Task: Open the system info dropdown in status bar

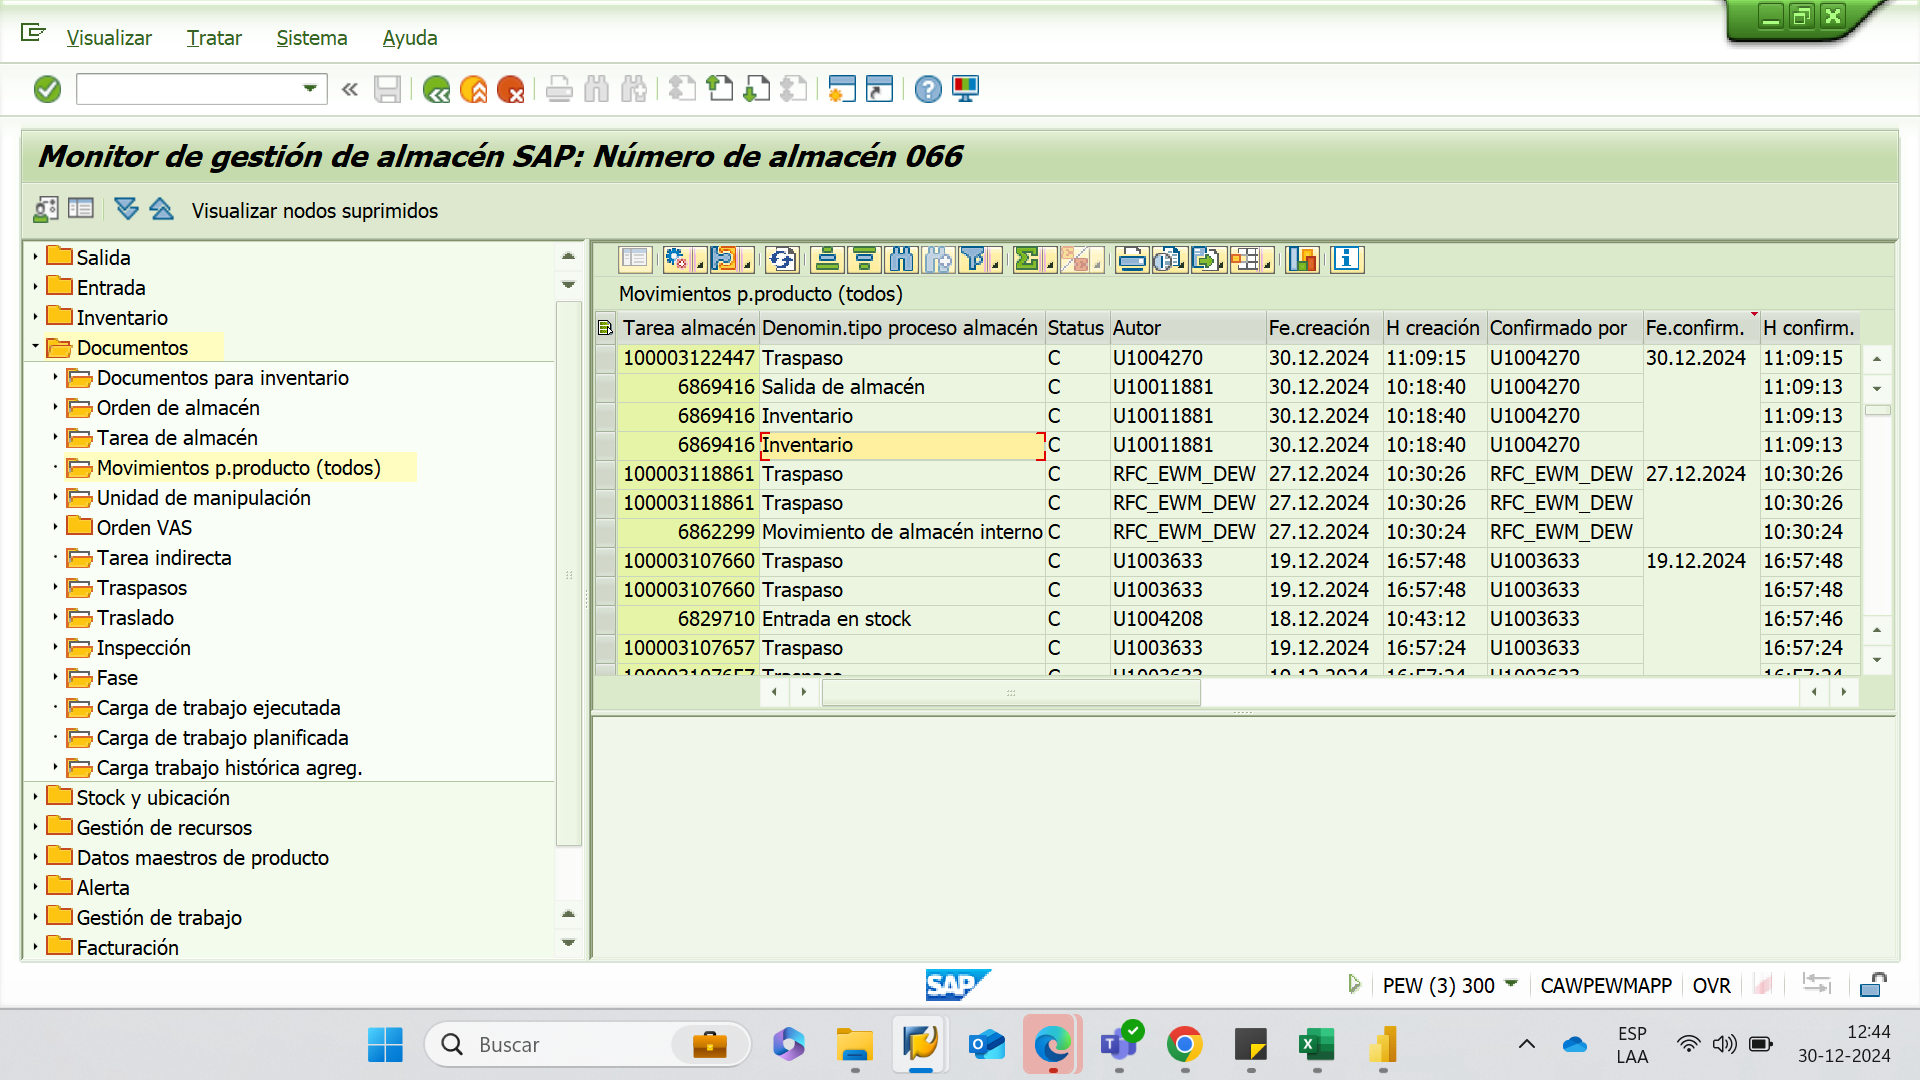Action: (1511, 985)
